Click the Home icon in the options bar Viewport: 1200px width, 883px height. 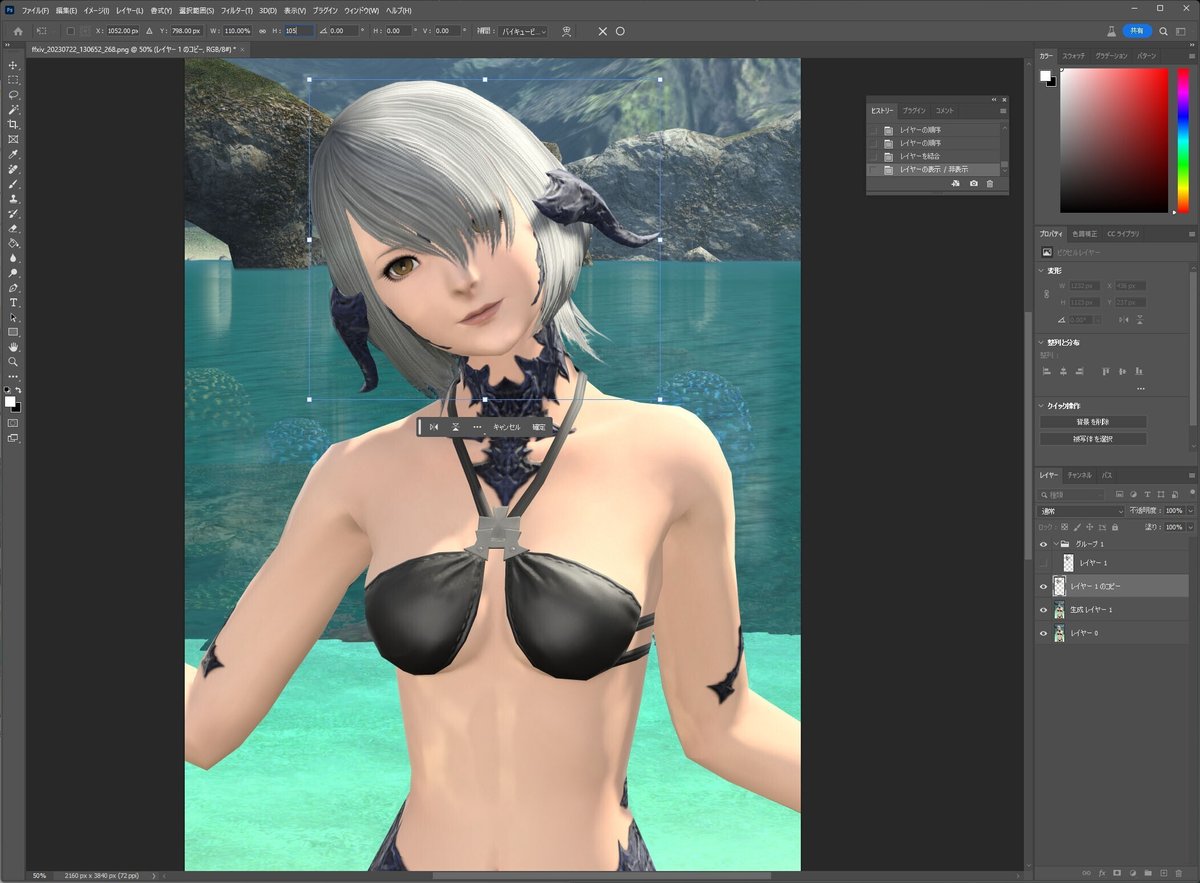[17, 31]
